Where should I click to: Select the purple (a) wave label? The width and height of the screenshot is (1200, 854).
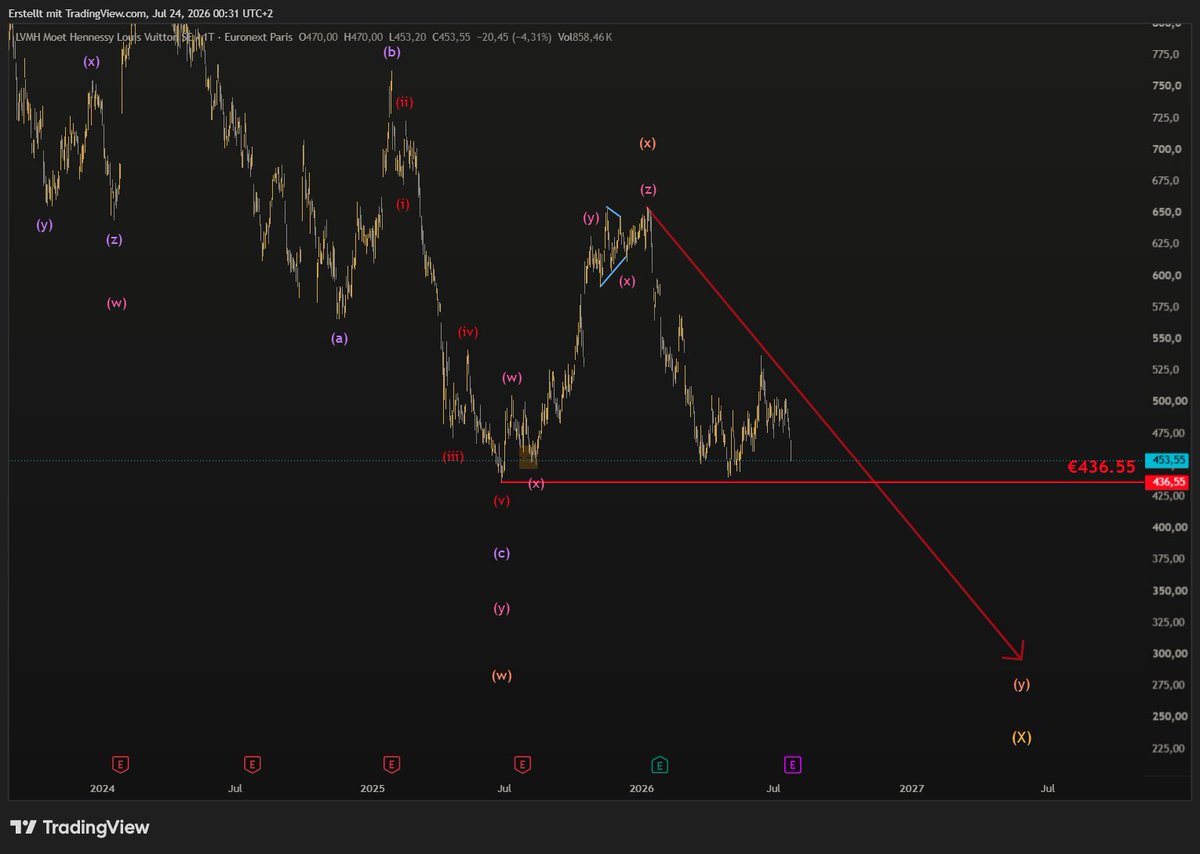point(340,338)
